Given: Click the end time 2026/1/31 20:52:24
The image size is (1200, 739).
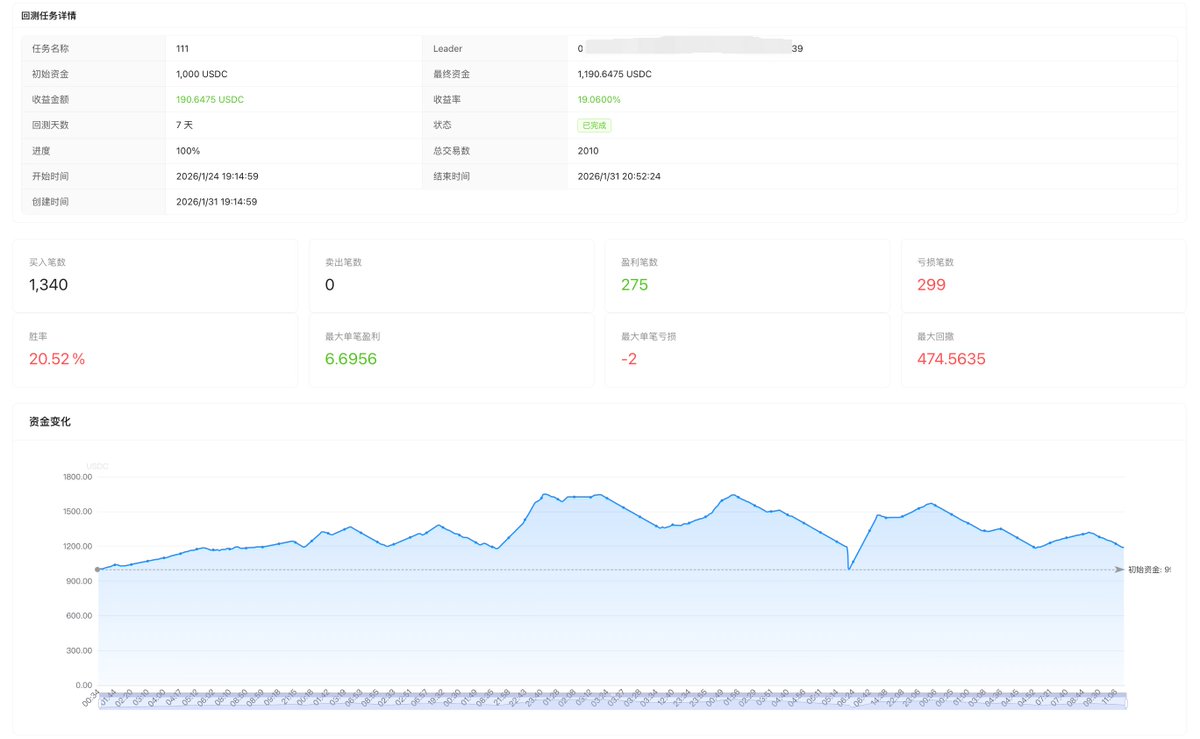Looking at the screenshot, I should pyautogui.click(x=619, y=176).
